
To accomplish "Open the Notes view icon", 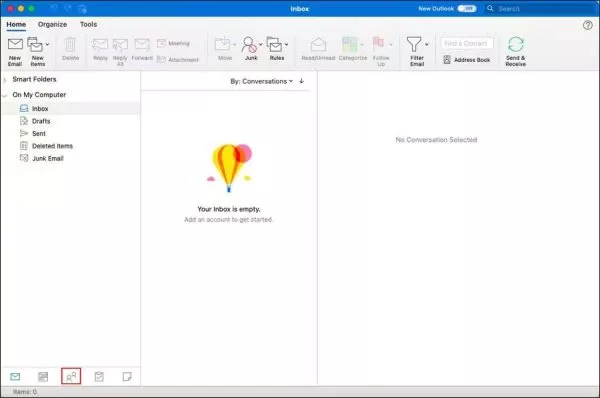I will 127,377.
